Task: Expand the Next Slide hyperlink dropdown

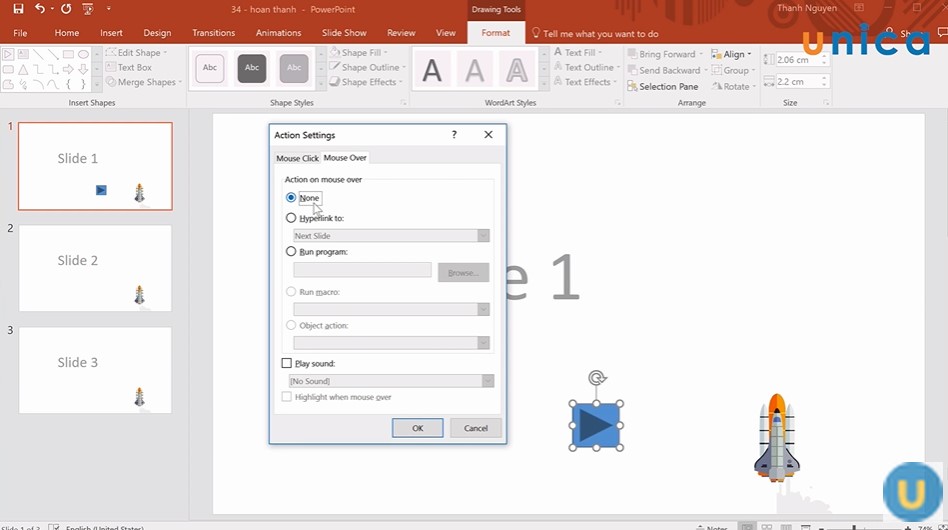Action: pos(483,236)
